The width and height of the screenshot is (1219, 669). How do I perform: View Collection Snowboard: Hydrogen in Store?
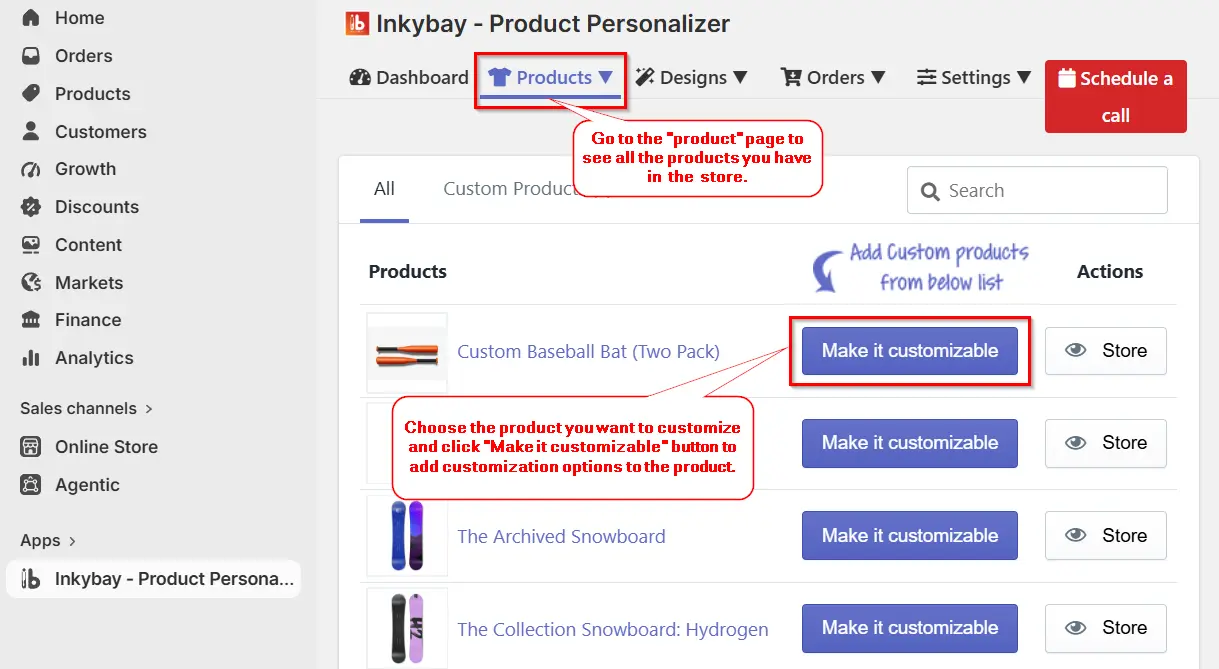pyautogui.click(x=1105, y=628)
